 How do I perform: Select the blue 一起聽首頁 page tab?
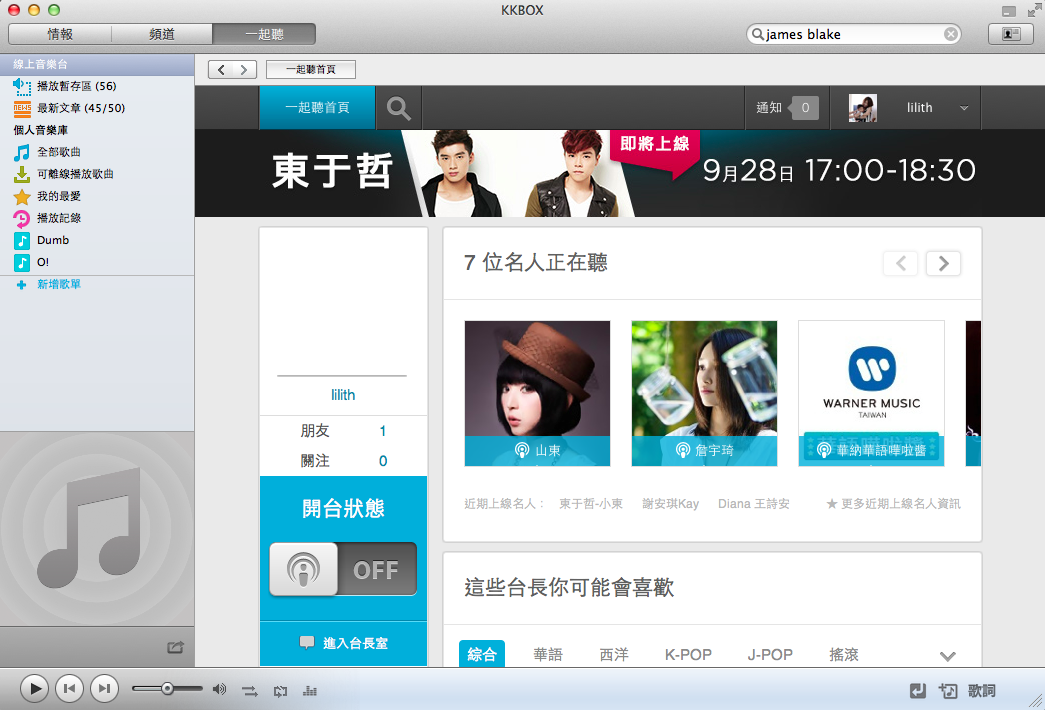click(x=317, y=107)
